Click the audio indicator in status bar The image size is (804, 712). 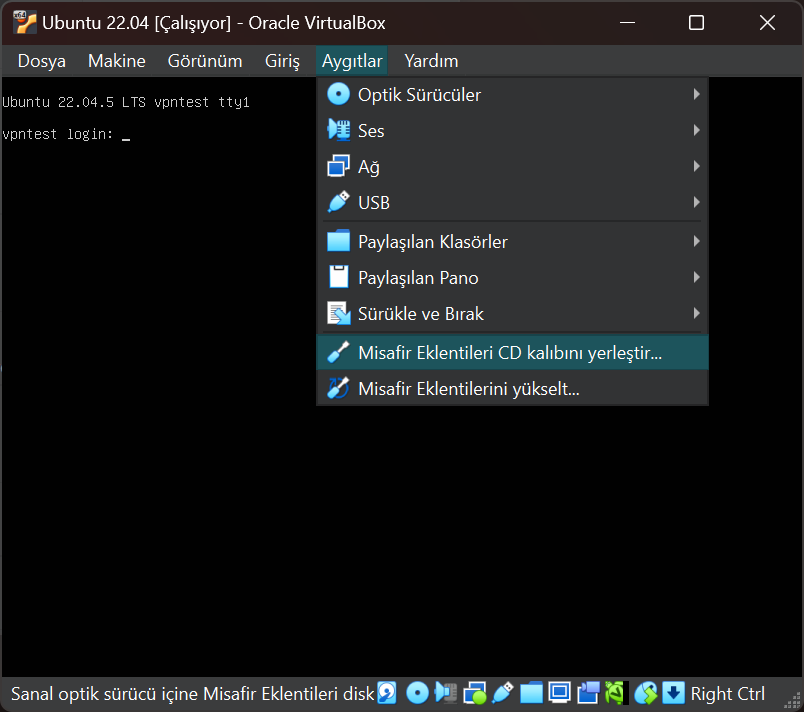446,693
